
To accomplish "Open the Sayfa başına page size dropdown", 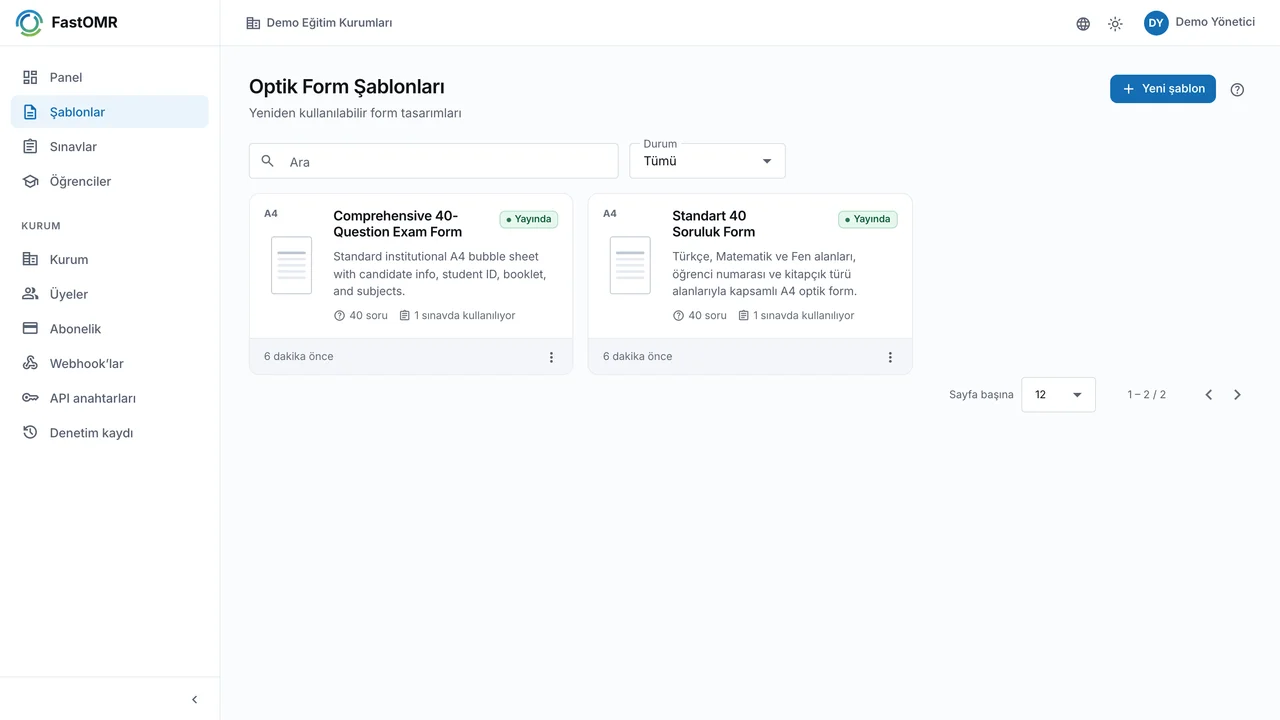I will [1058, 395].
